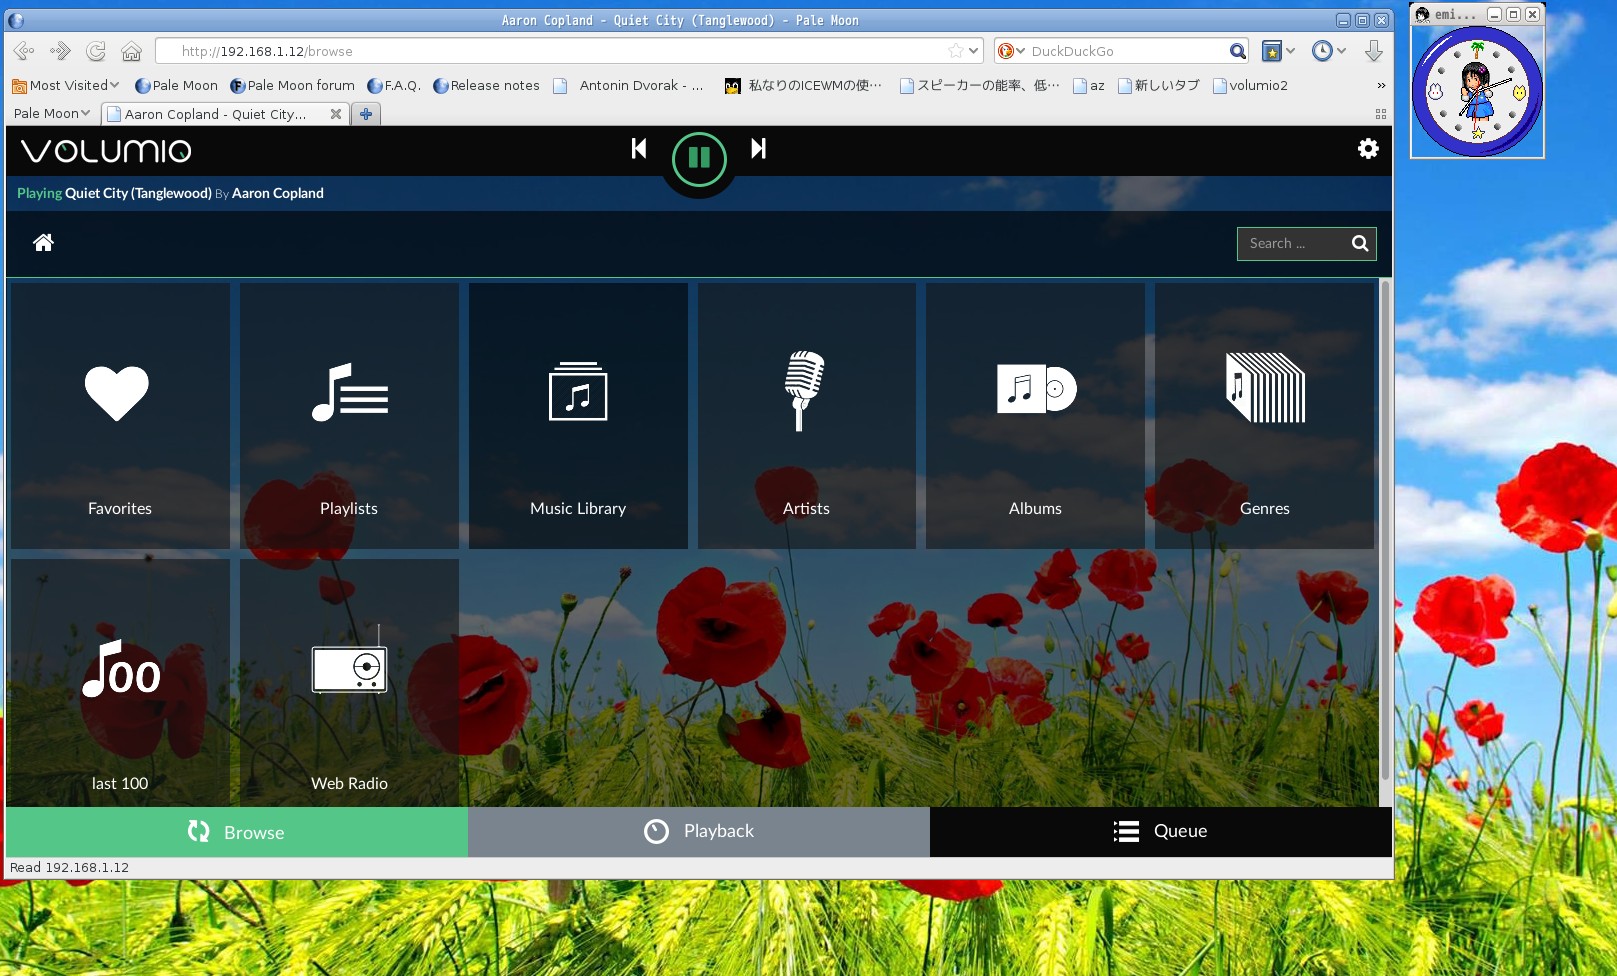Open Volumio settings gear menu

tap(1368, 149)
